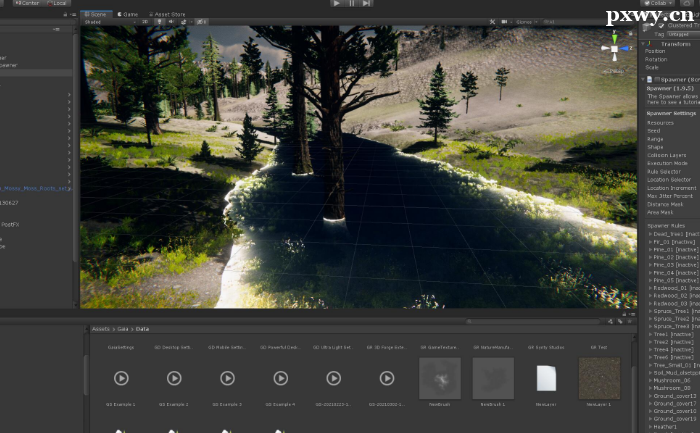
Task: Select the NewLayer 1 texture thumbnail
Action: [x=599, y=378]
